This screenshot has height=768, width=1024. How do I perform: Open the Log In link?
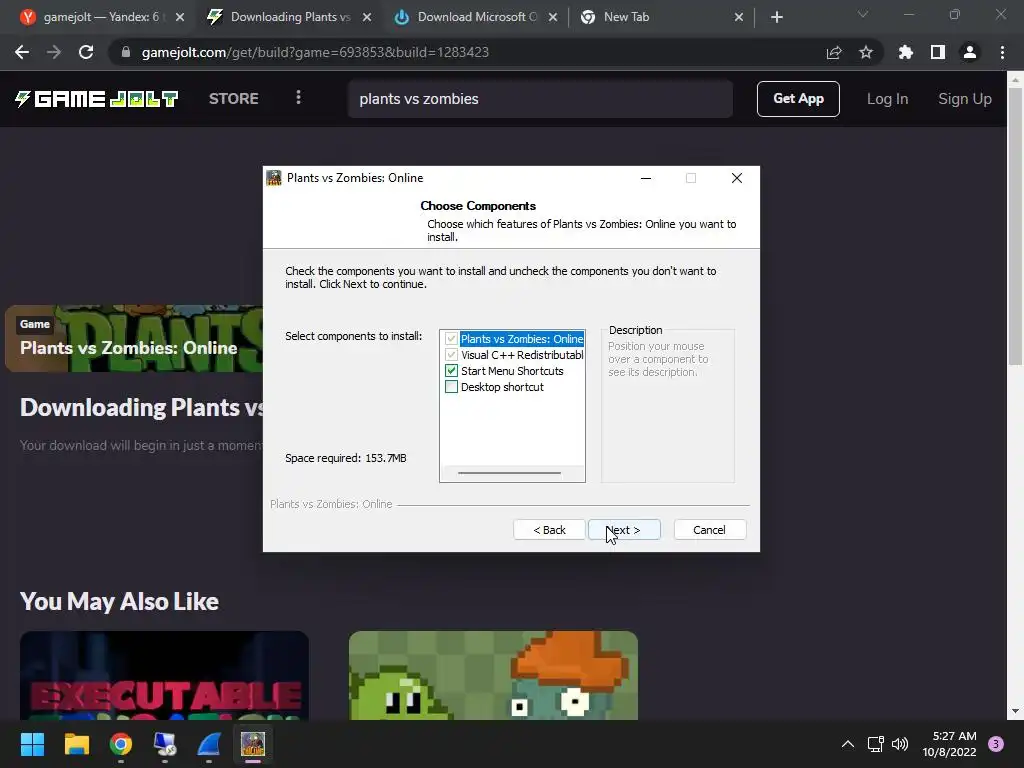pos(887,99)
